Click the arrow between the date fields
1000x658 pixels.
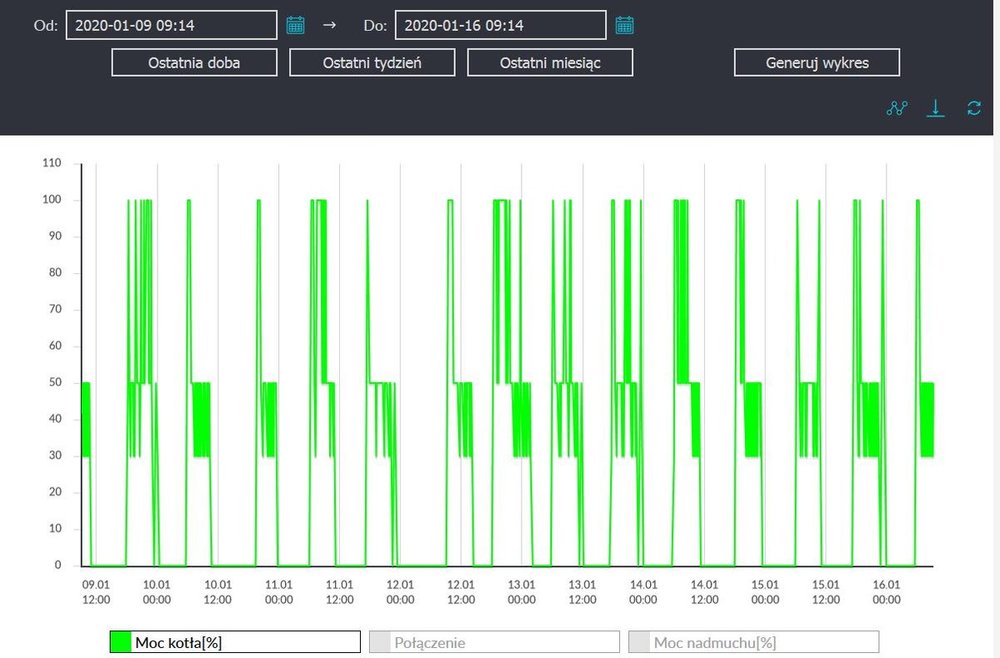pyautogui.click(x=329, y=25)
